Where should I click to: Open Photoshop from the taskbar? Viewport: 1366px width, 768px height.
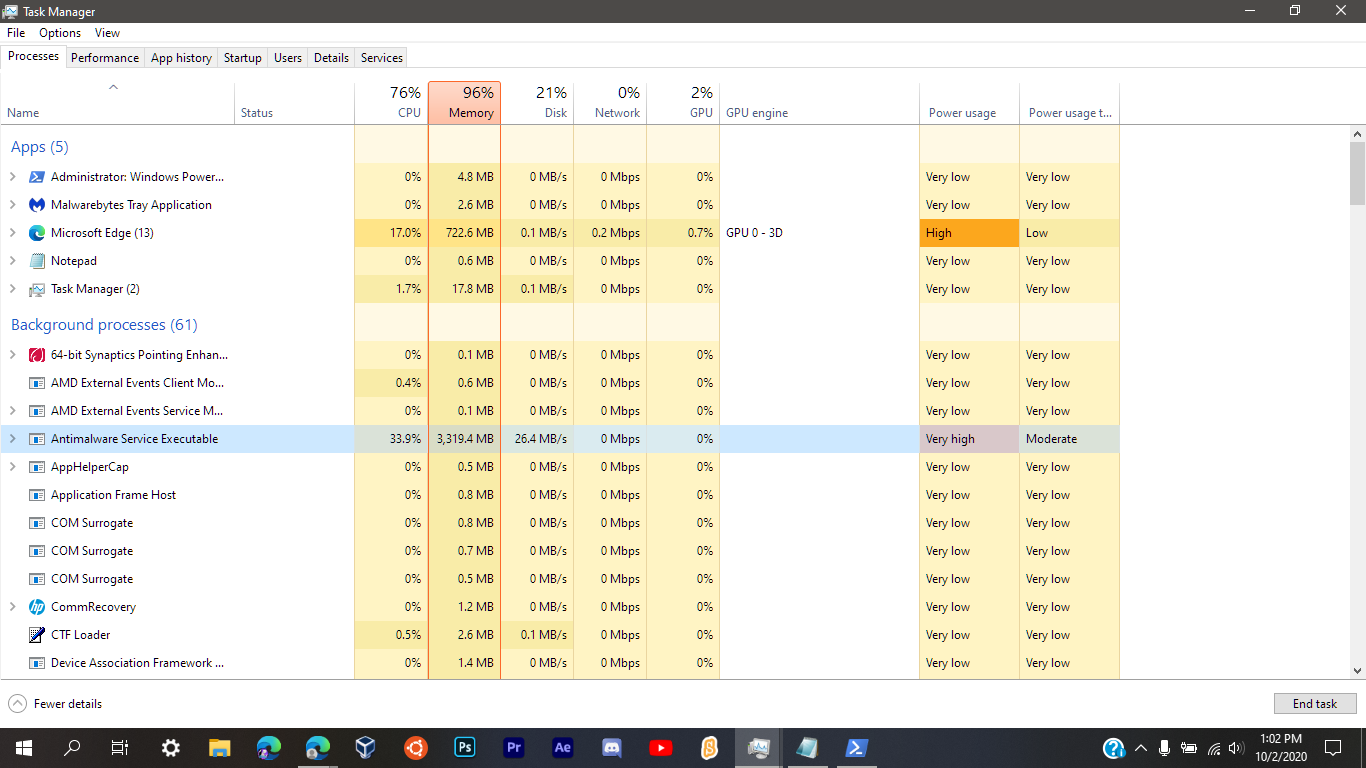point(465,747)
